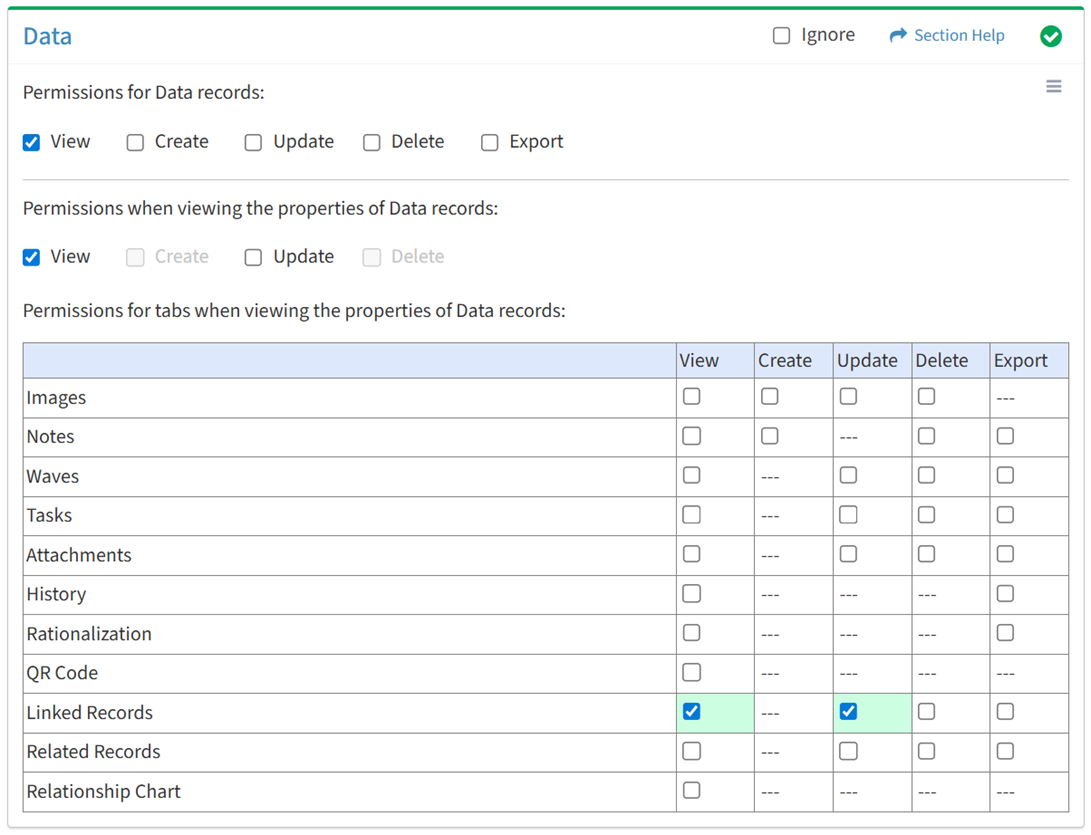Uncheck View permission for Data records
This screenshot has width=1091, height=835.
(32, 142)
